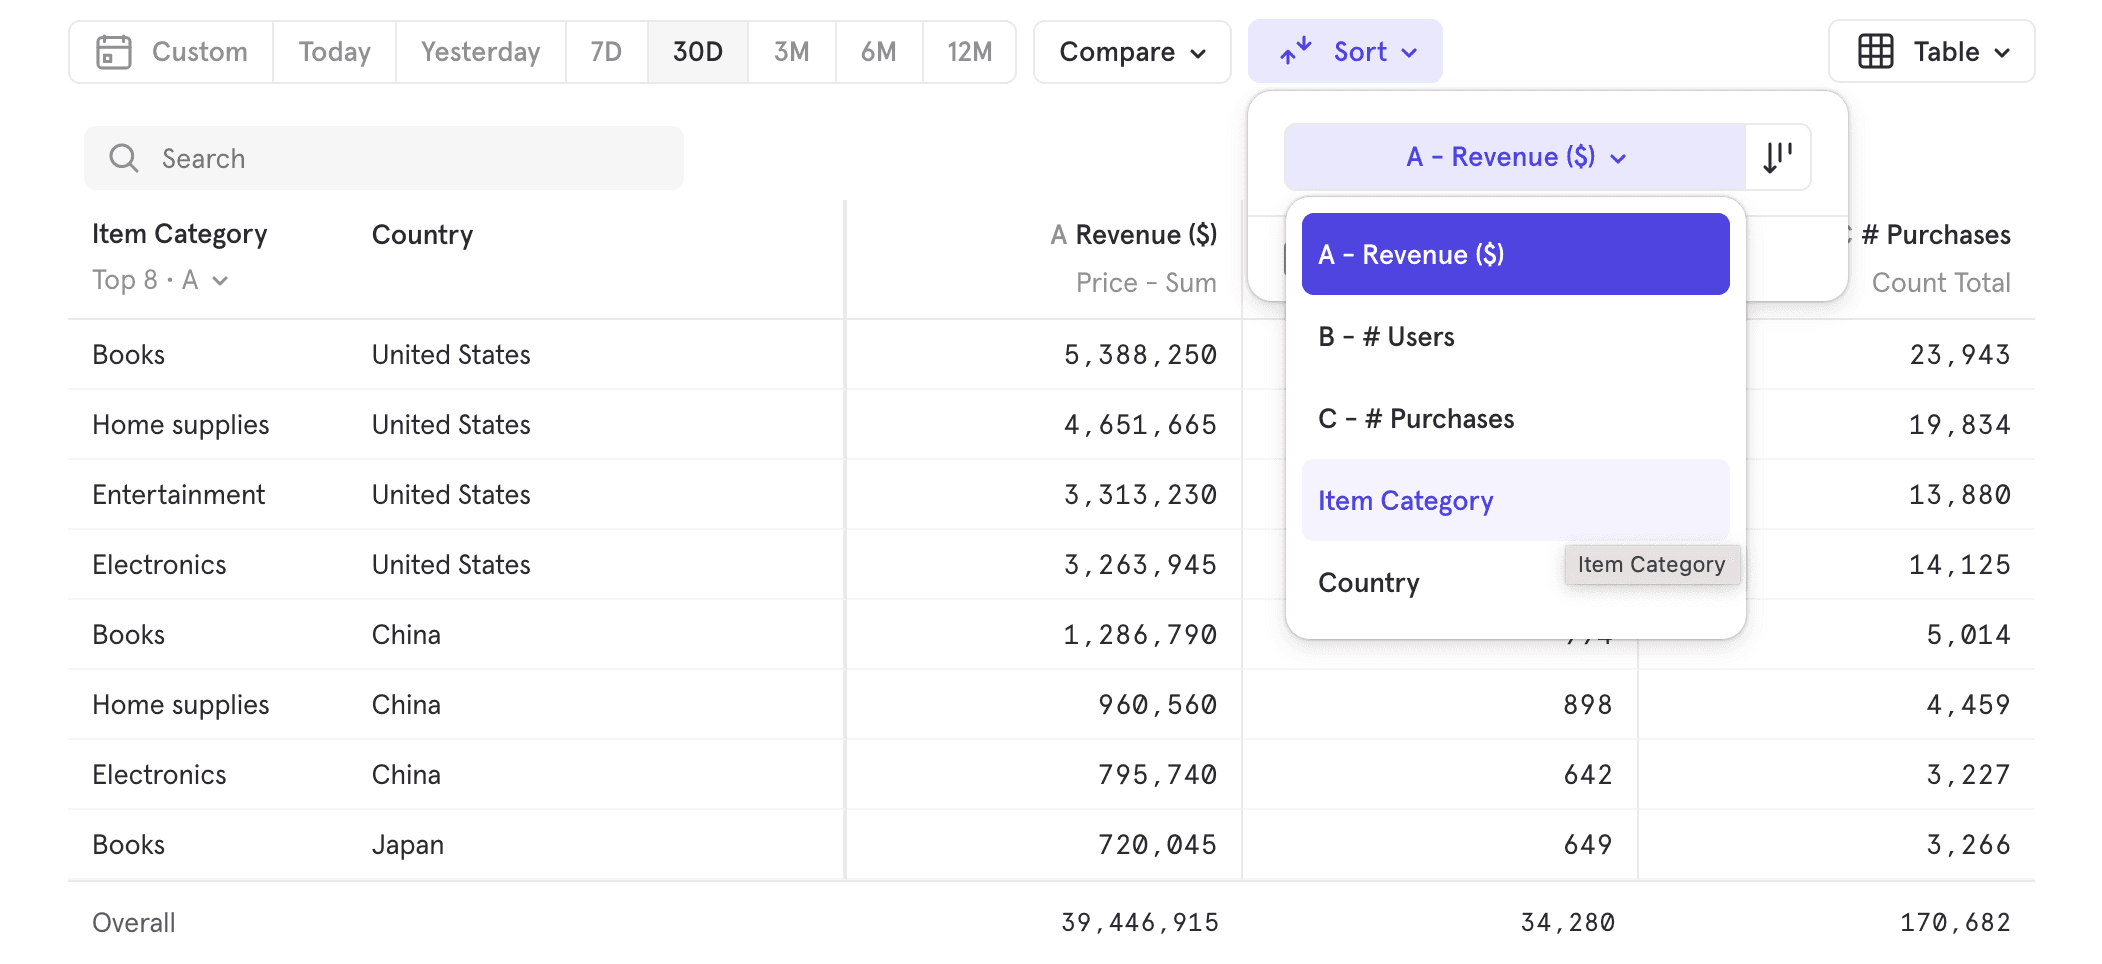The image size is (2102, 964).
Task: Click revenue value 3,263,945
Action: click(1140, 565)
